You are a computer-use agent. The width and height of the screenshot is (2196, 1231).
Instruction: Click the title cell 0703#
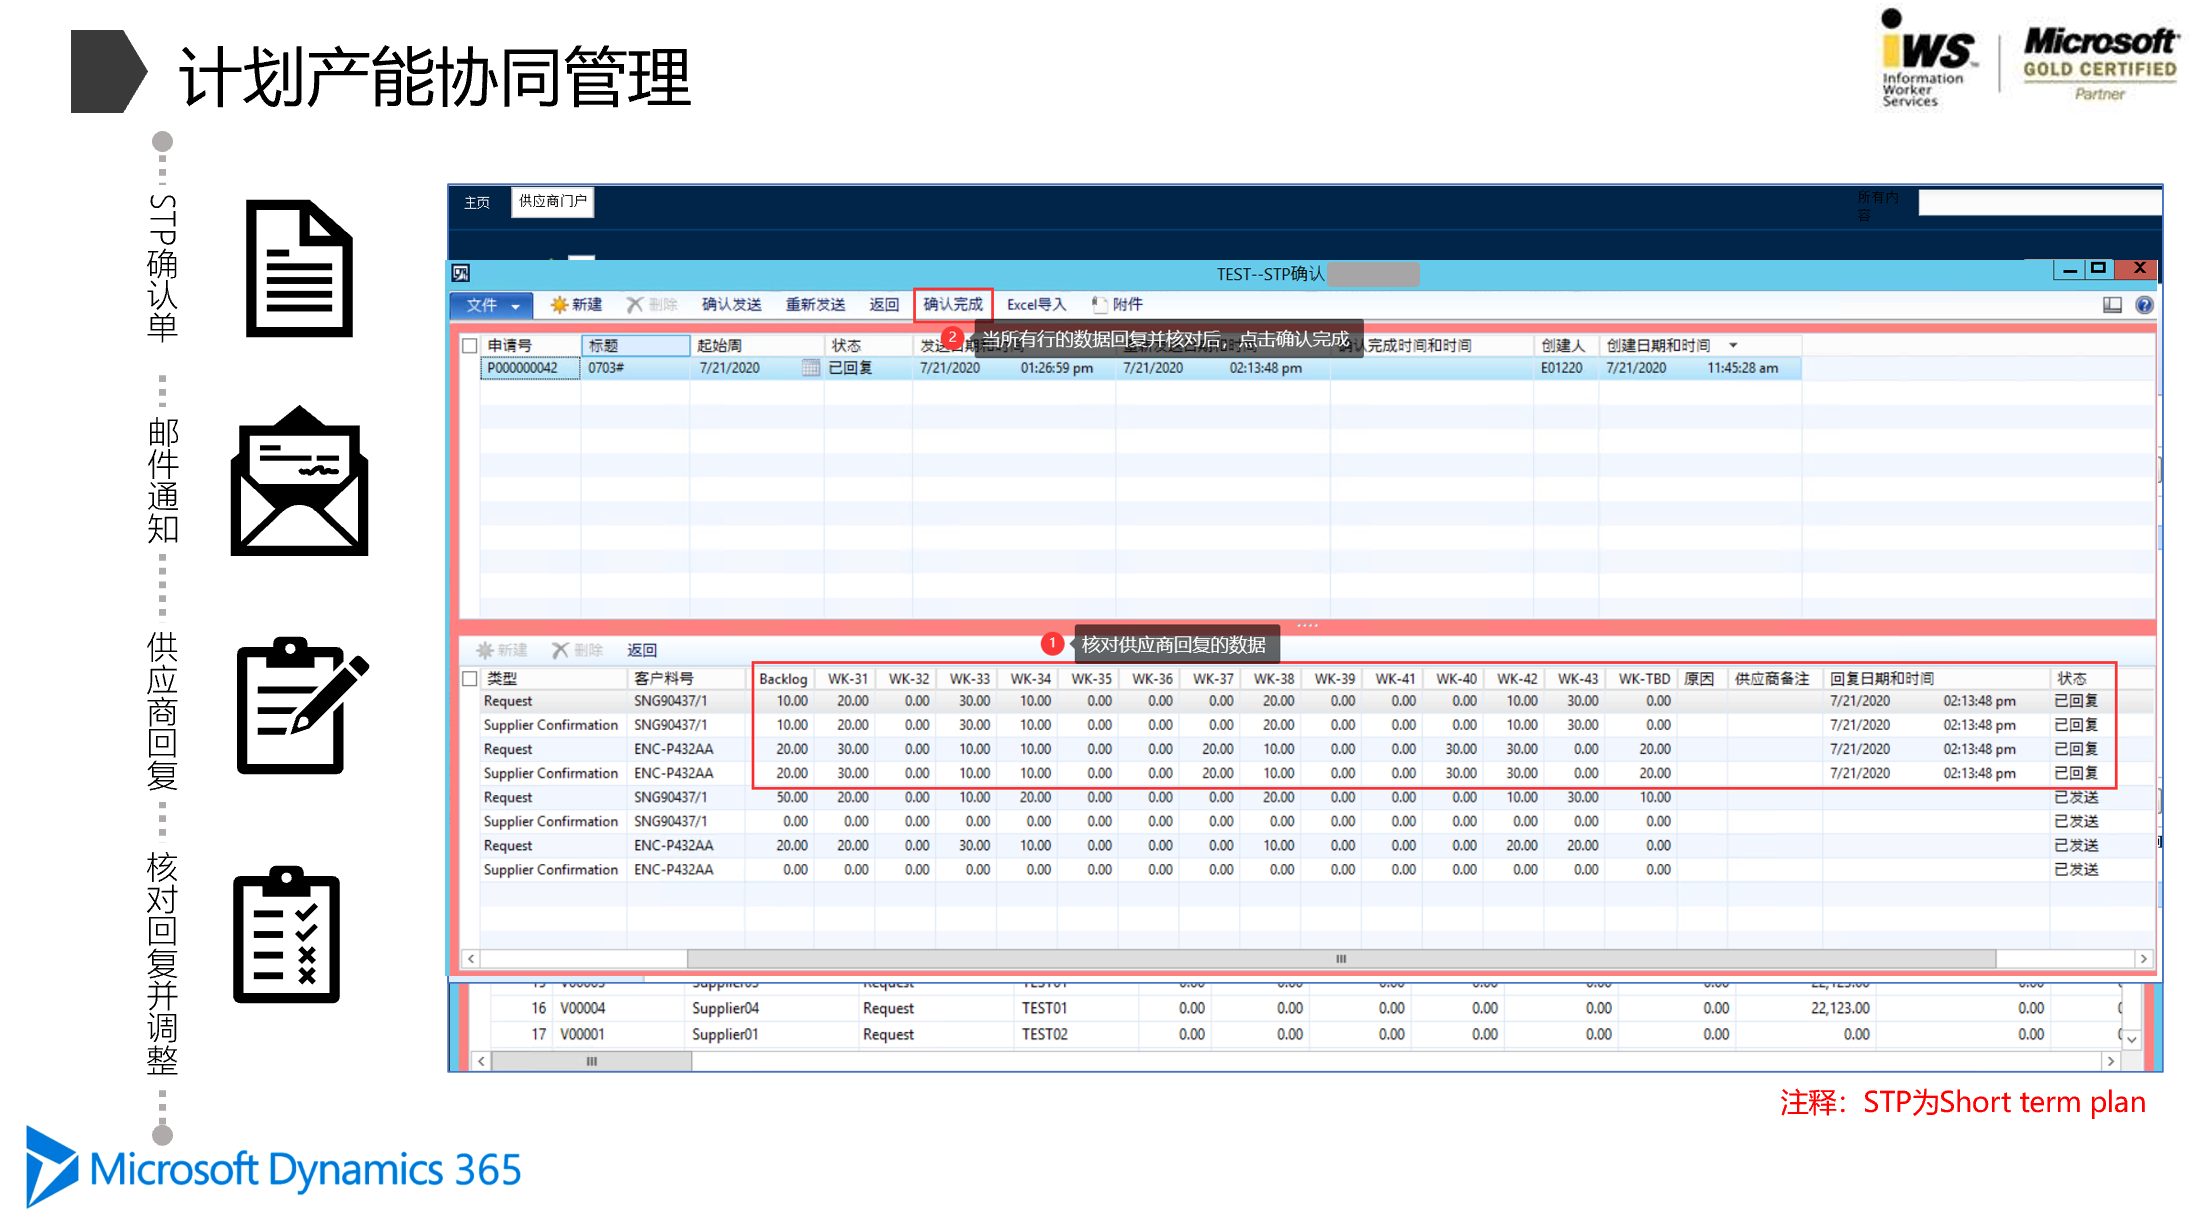coord(635,368)
